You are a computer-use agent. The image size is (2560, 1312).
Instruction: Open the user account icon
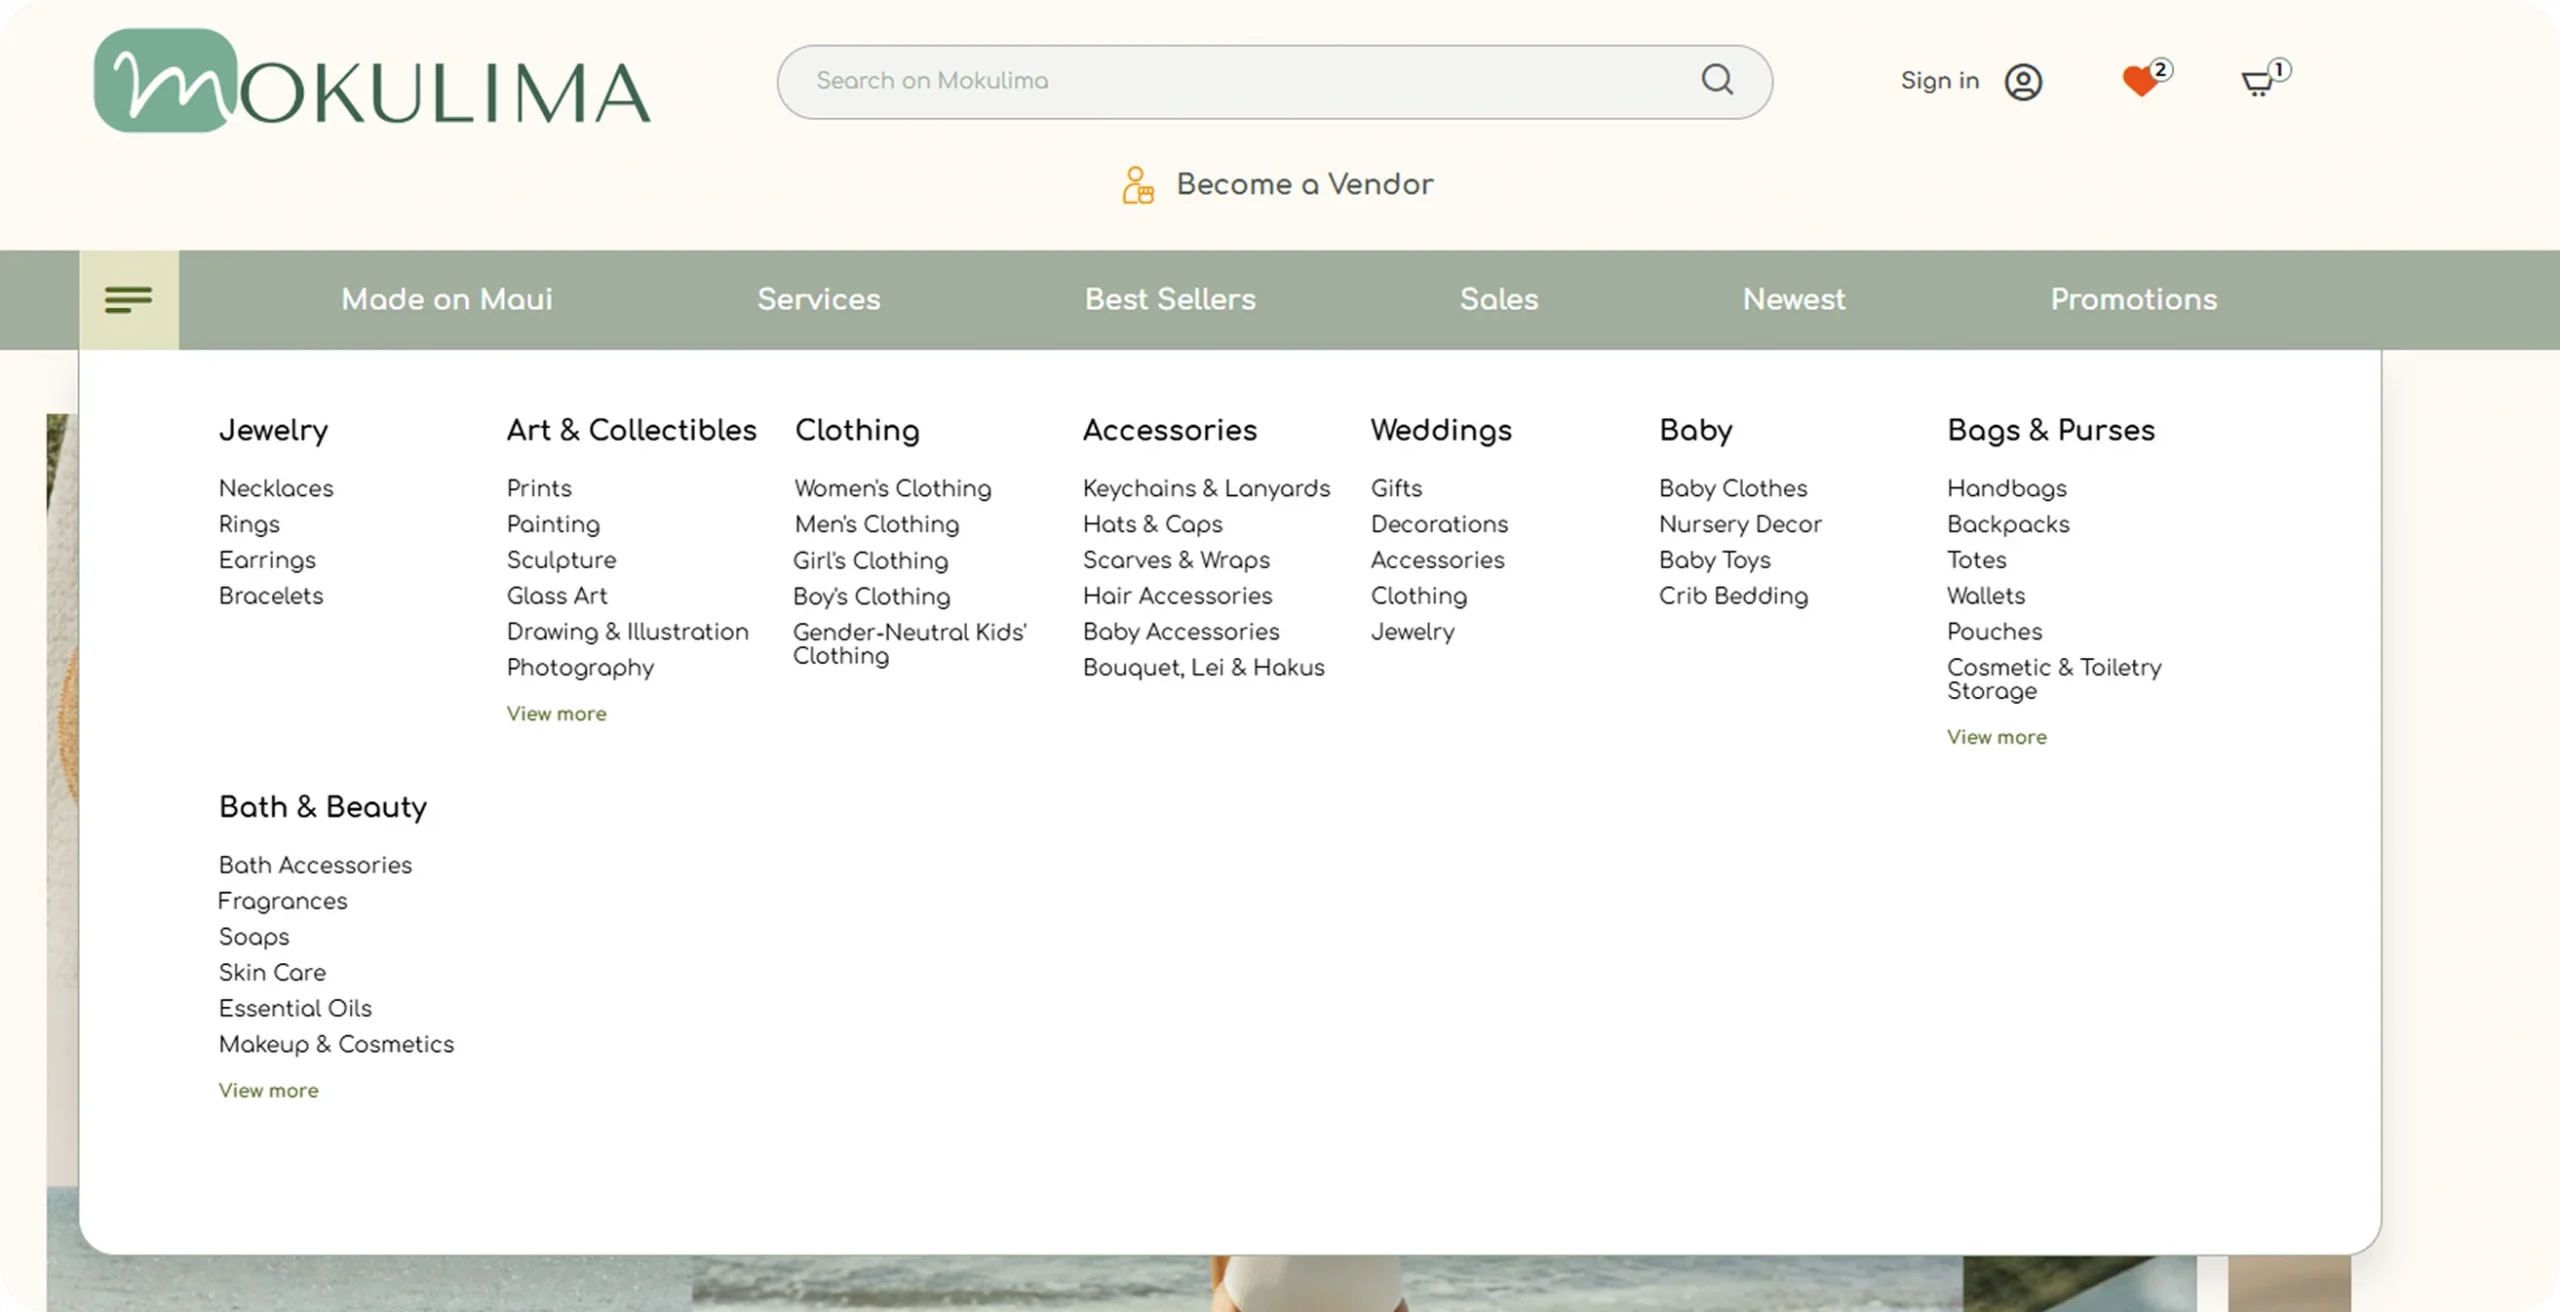[2022, 82]
